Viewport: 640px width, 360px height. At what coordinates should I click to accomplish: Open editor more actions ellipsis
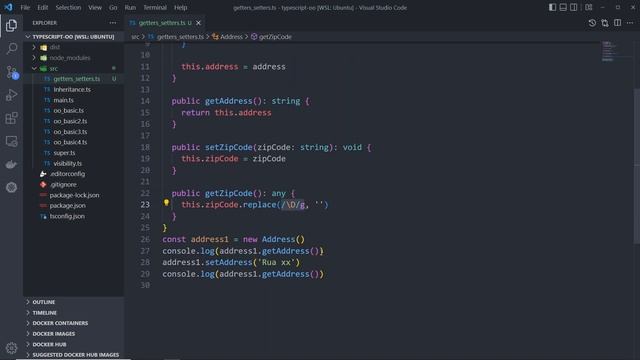click(x=630, y=23)
